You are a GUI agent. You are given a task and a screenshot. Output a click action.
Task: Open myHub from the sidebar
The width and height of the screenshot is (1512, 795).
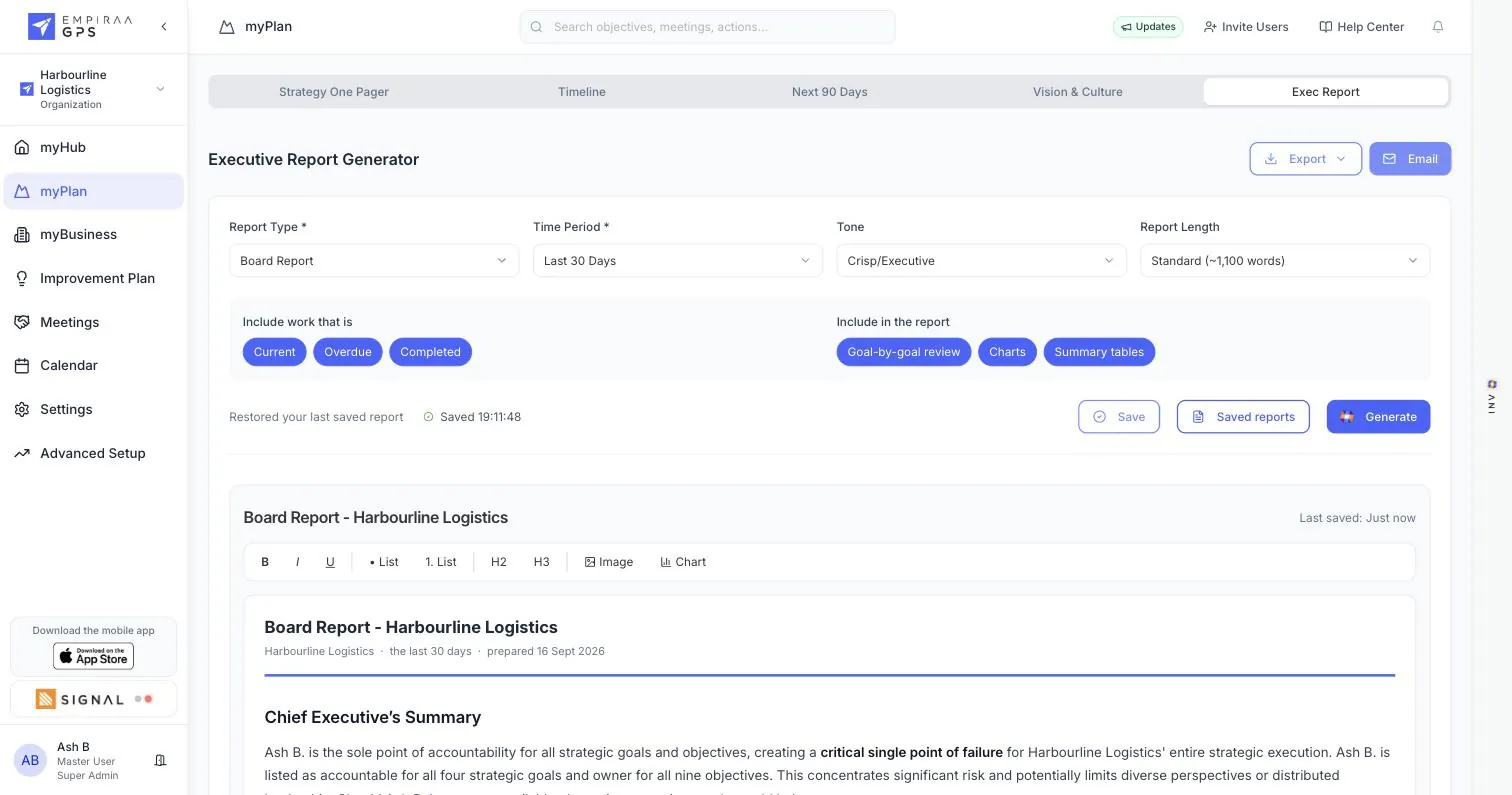coord(93,147)
